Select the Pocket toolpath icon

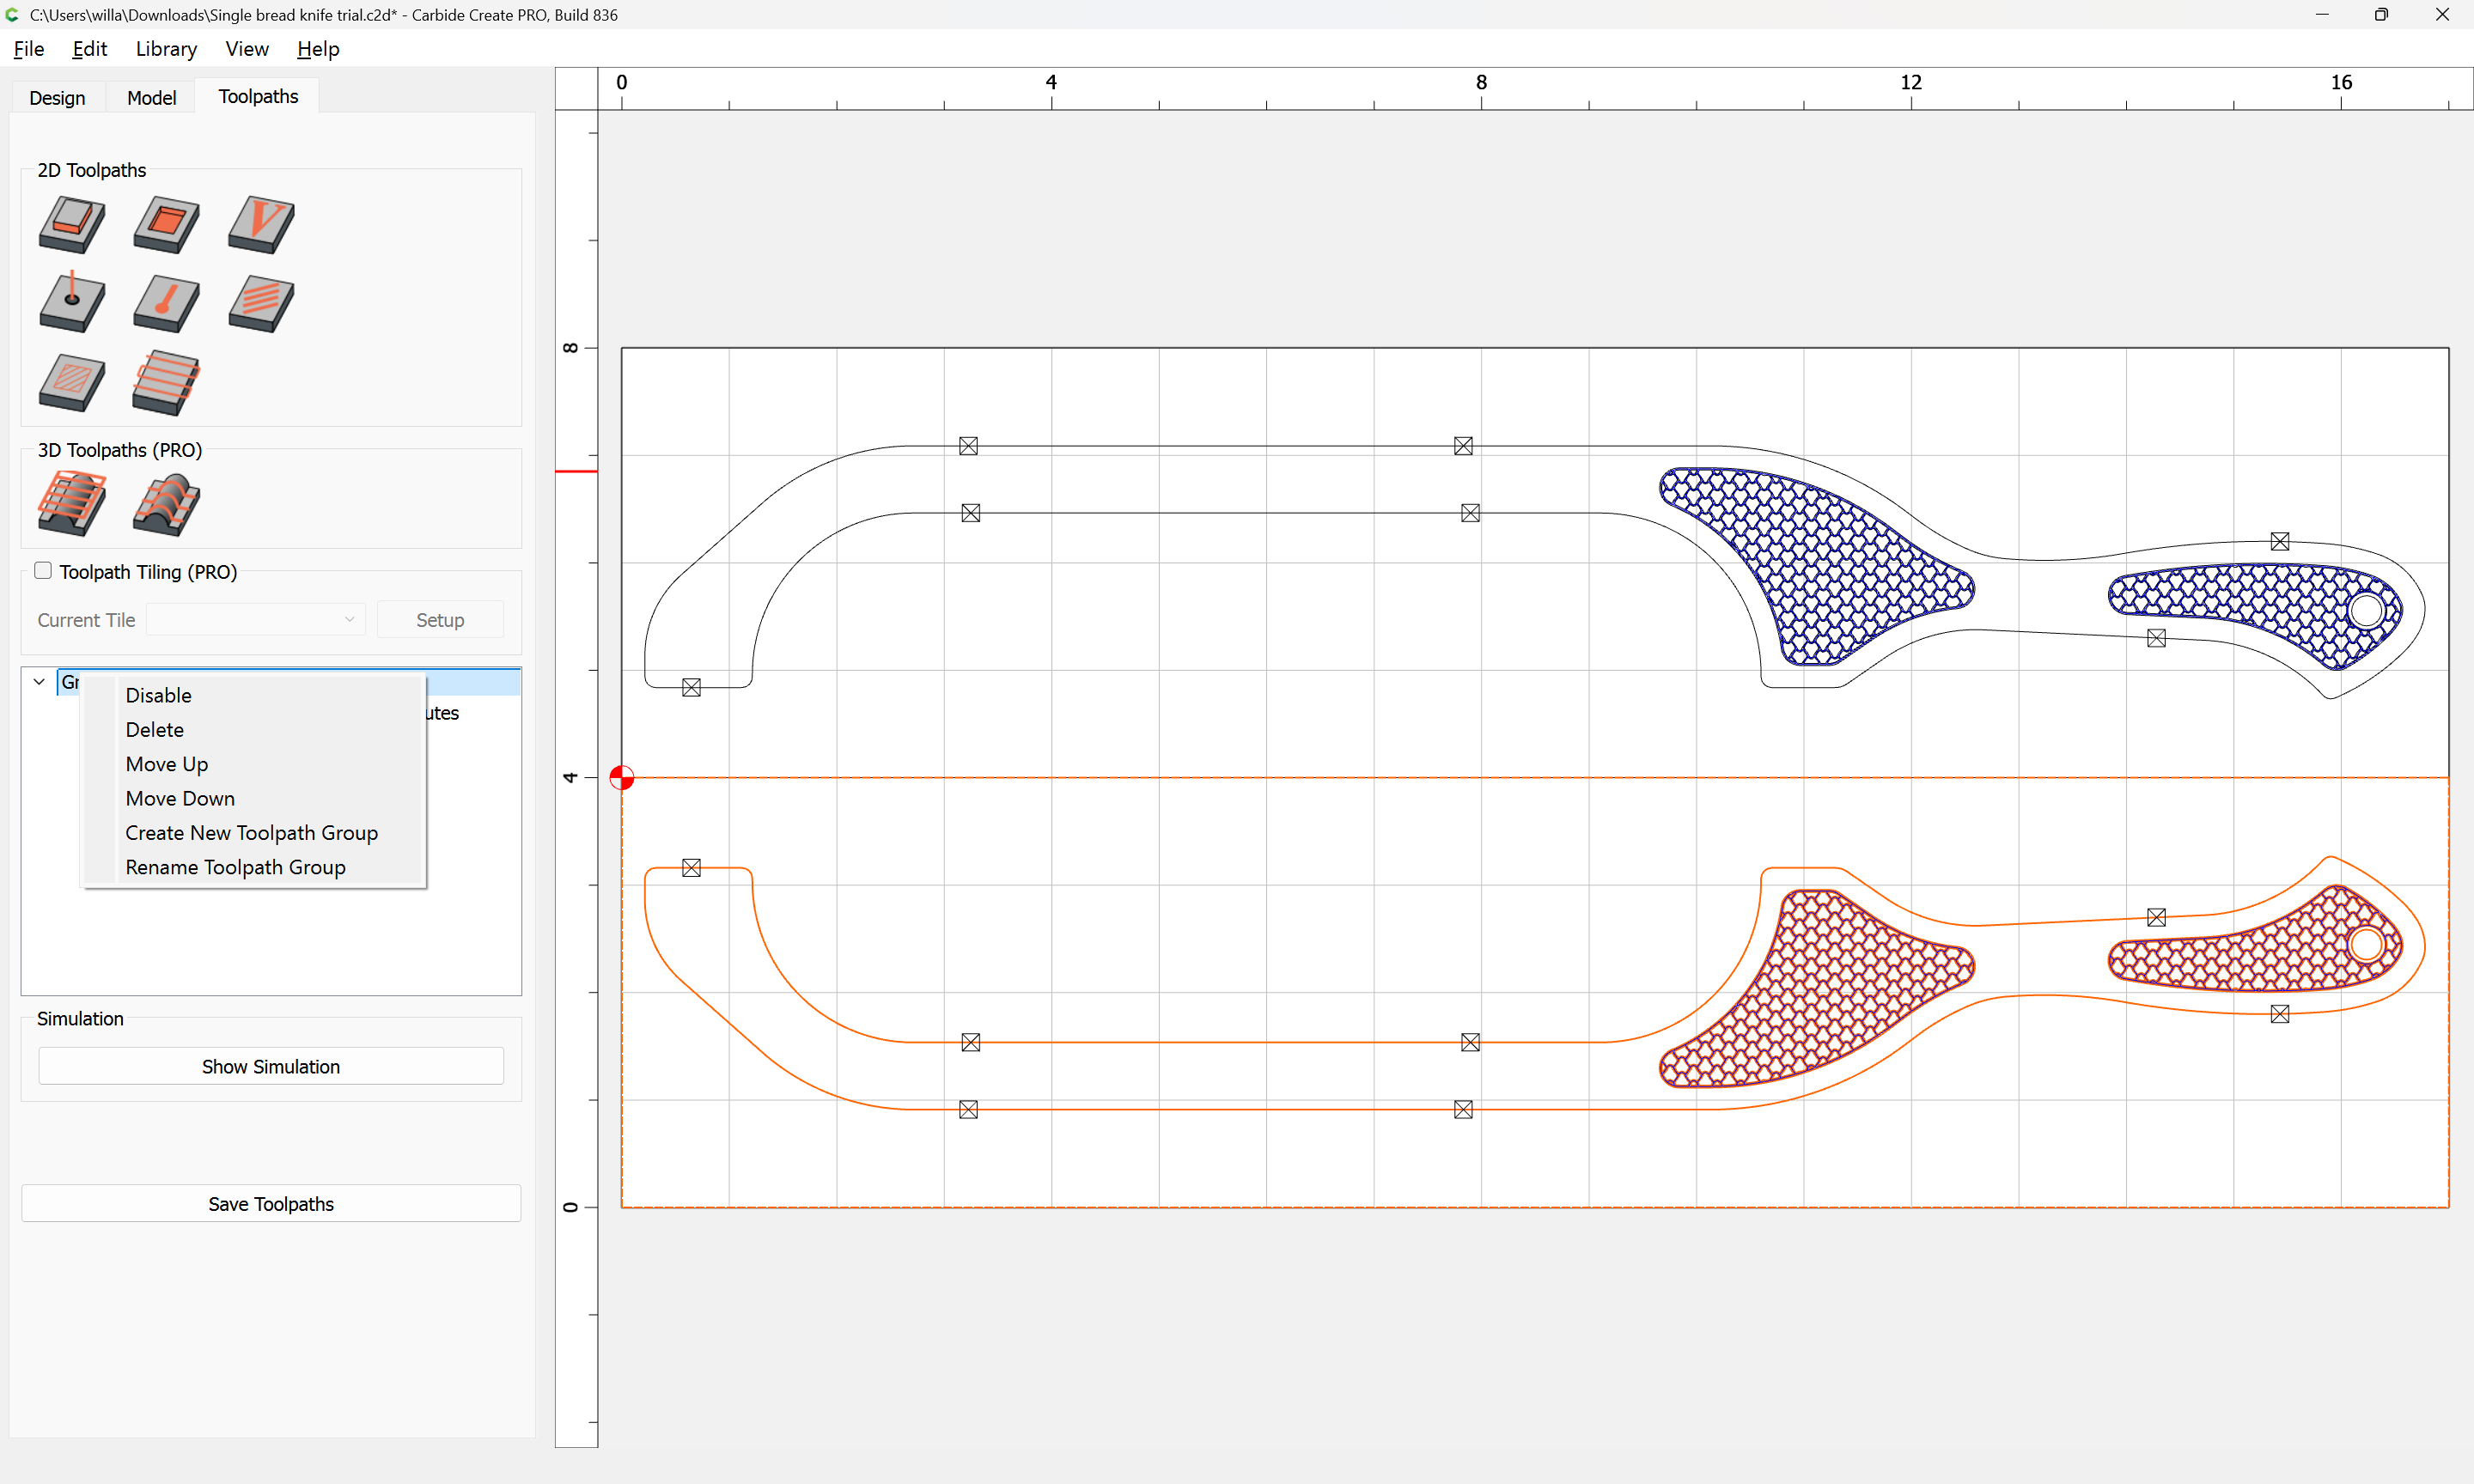coord(166,224)
